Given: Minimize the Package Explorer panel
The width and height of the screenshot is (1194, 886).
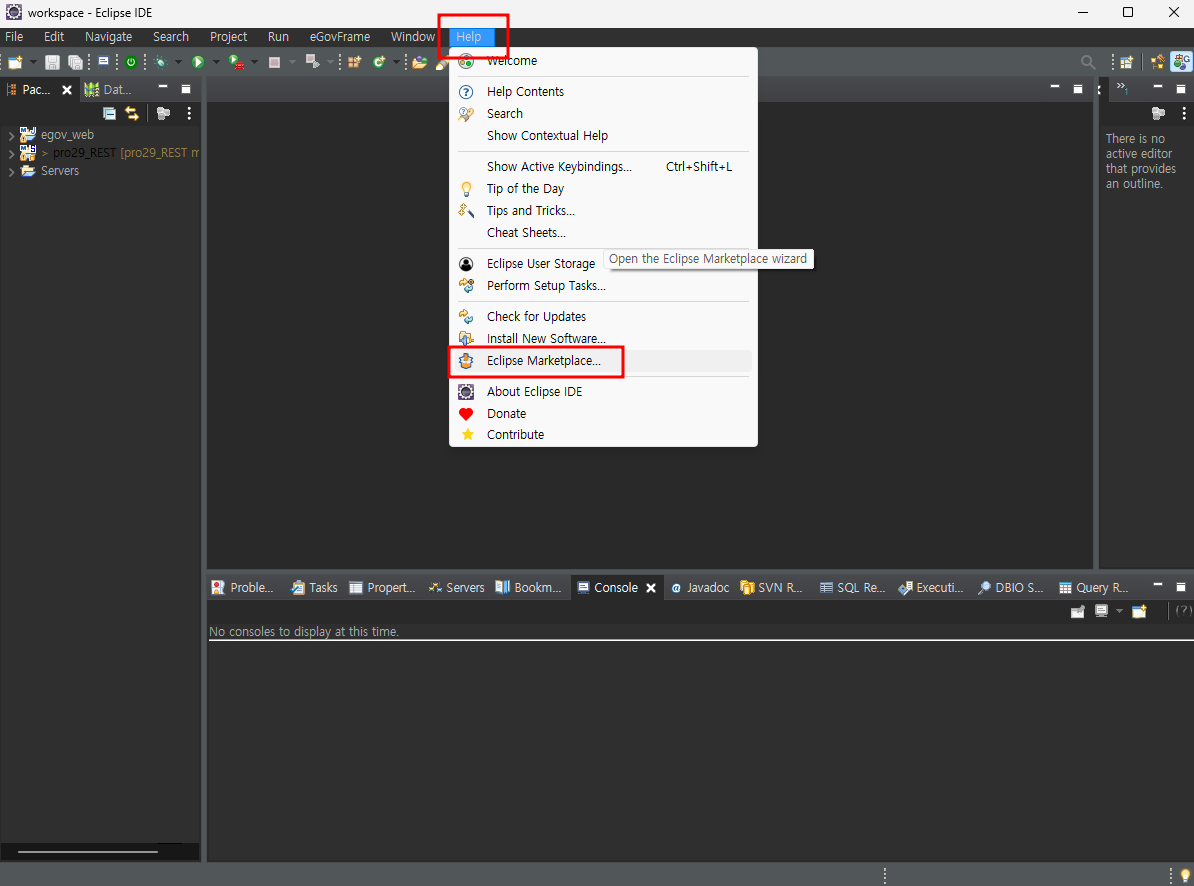Looking at the screenshot, I should click(x=163, y=88).
